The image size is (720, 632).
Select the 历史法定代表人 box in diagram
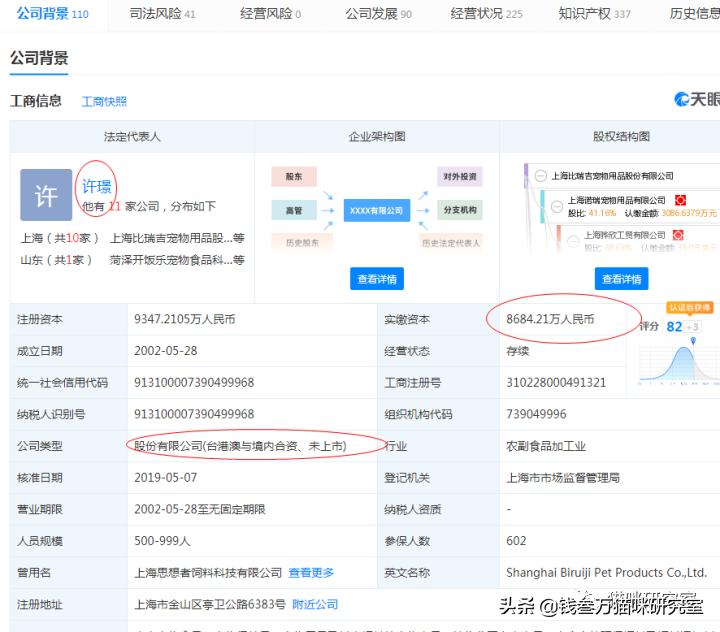coord(451,243)
